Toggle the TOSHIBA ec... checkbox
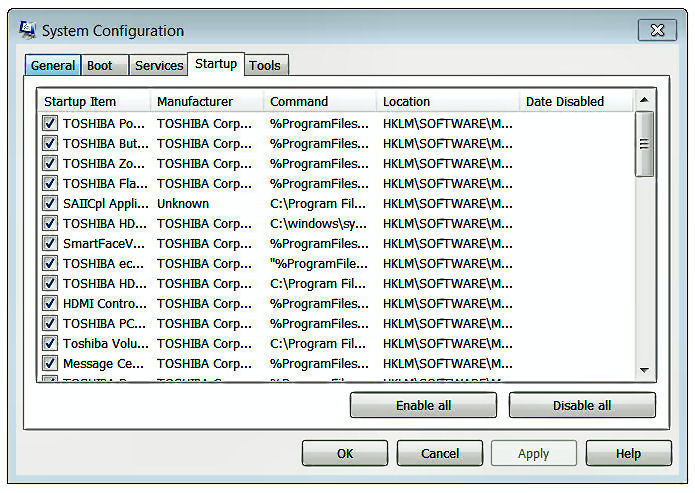Screen dimensions: 695x493 tap(50, 263)
